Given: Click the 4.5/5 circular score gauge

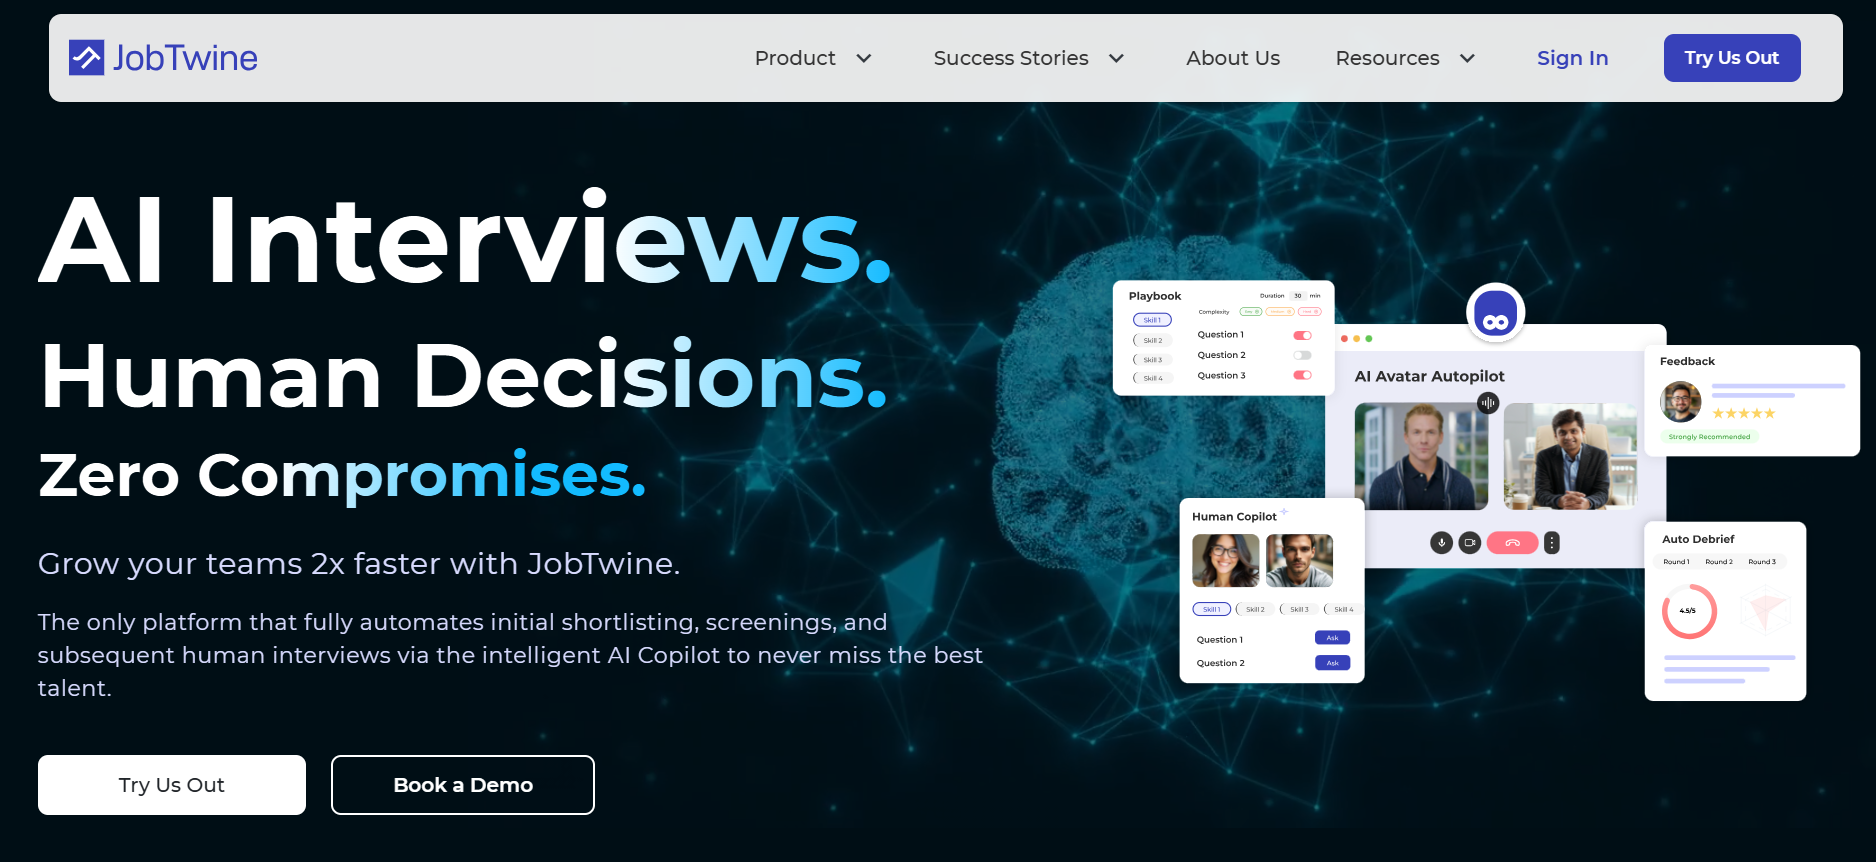Looking at the screenshot, I should [x=1689, y=611].
